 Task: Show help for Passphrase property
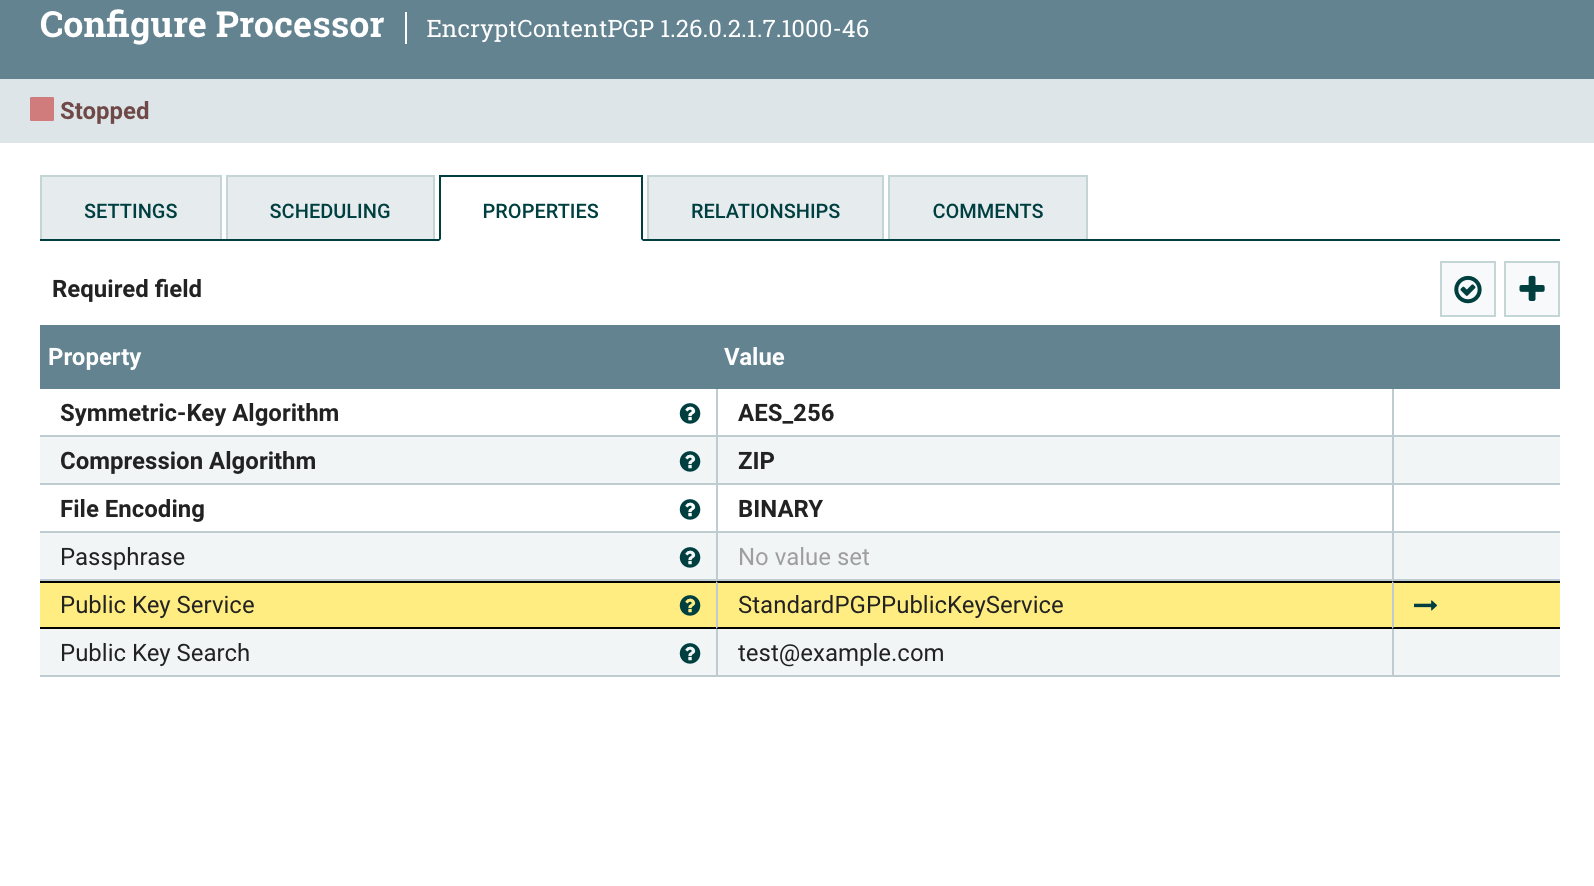[690, 557]
